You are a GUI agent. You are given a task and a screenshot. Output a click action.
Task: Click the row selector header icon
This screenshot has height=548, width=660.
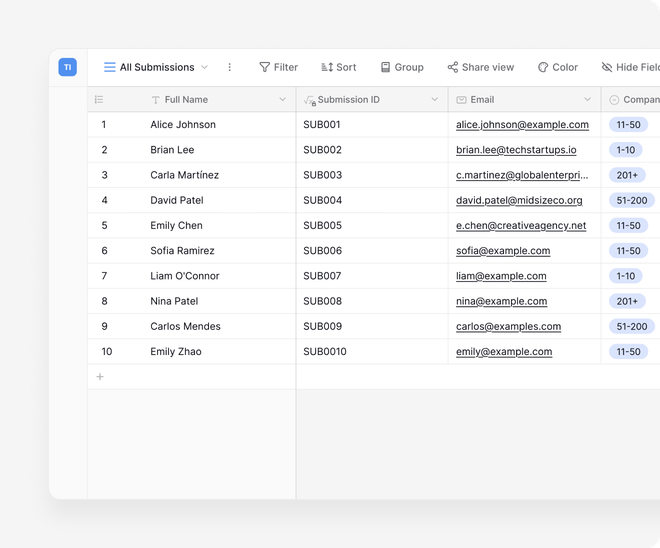(x=99, y=100)
